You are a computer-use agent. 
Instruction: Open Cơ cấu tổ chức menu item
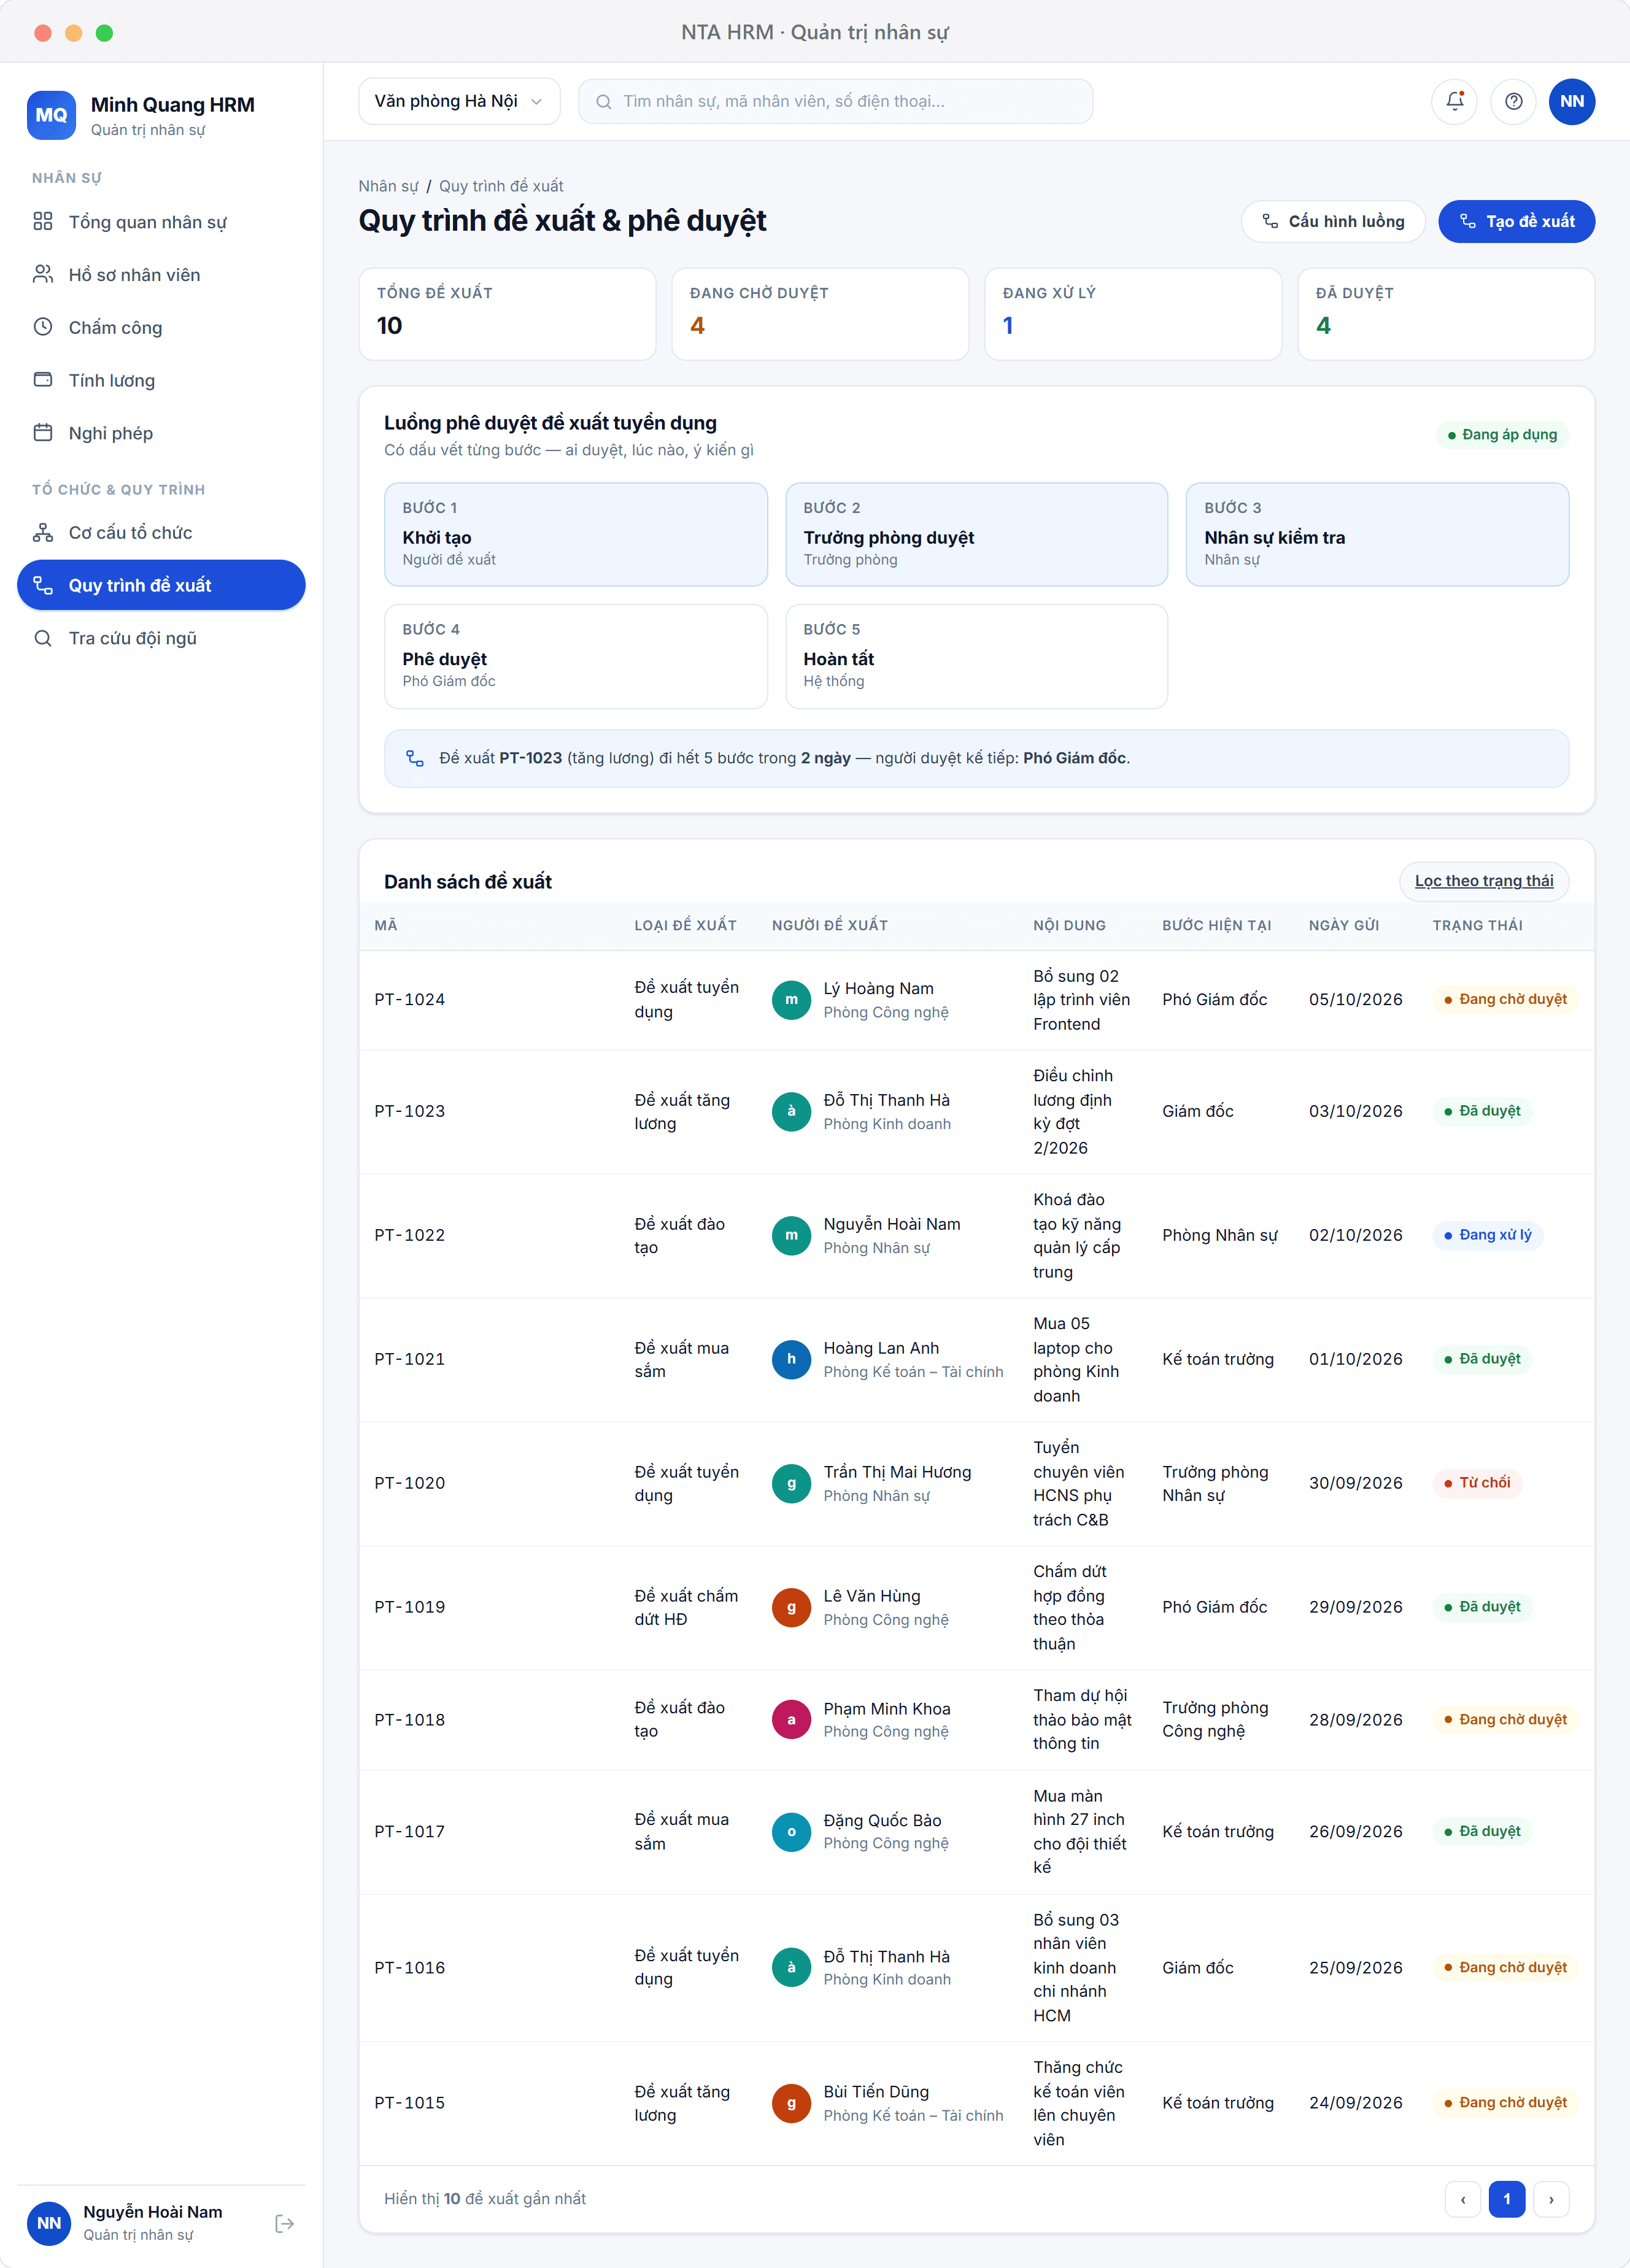[161, 532]
